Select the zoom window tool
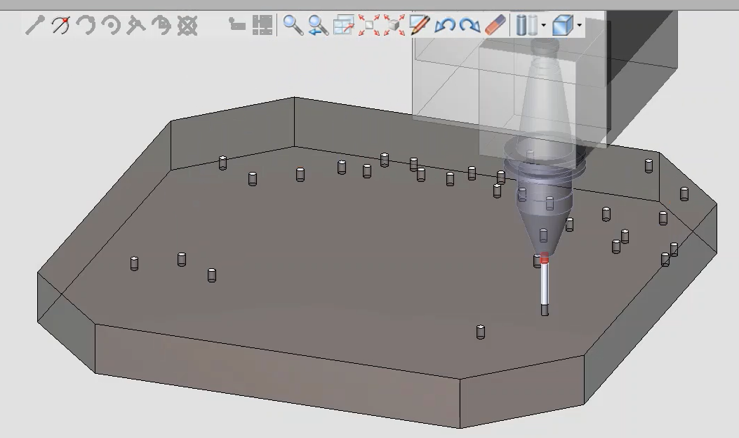The width and height of the screenshot is (739, 438). pyautogui.click(x=344, y=25)
